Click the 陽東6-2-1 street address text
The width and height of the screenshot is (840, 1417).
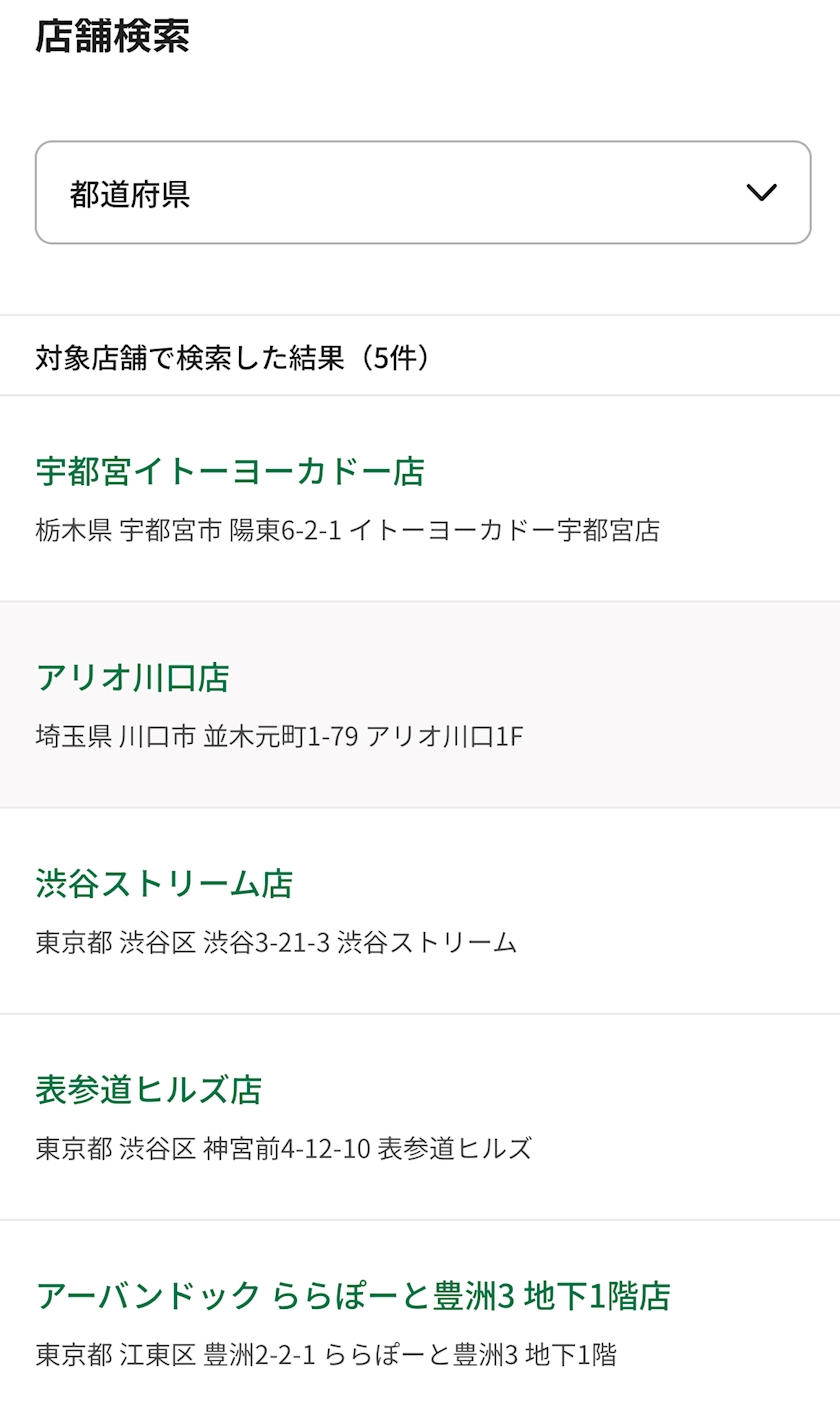coord(284,530)
